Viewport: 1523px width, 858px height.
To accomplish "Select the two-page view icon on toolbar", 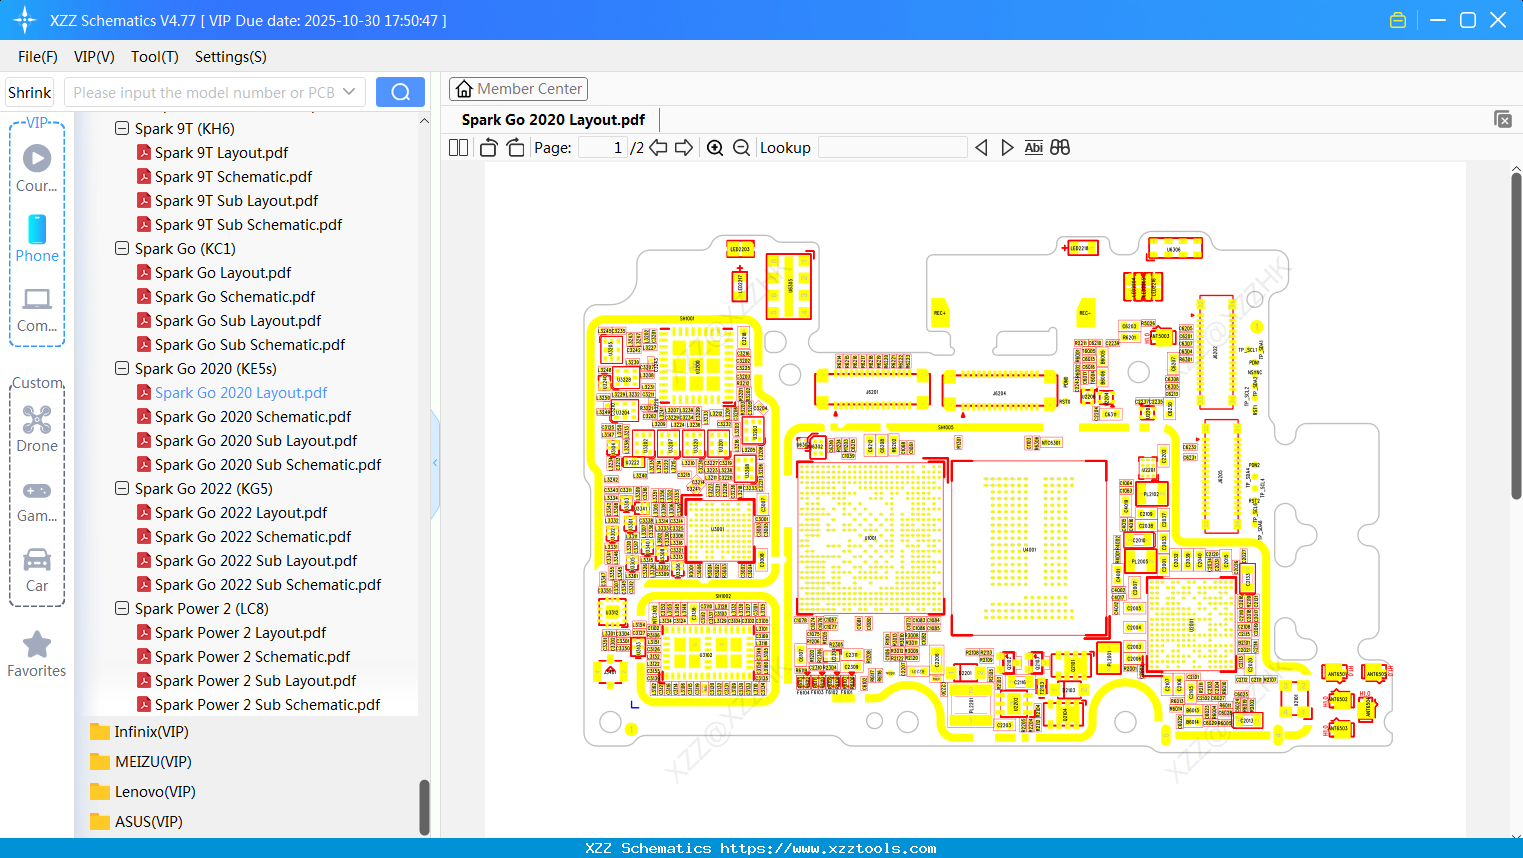I will click(457, 147).
